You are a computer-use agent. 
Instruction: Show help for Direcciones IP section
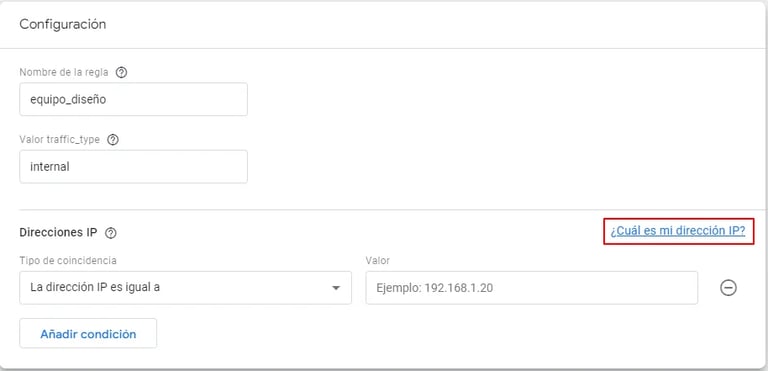pyautogui.click(x=111, y=233)
